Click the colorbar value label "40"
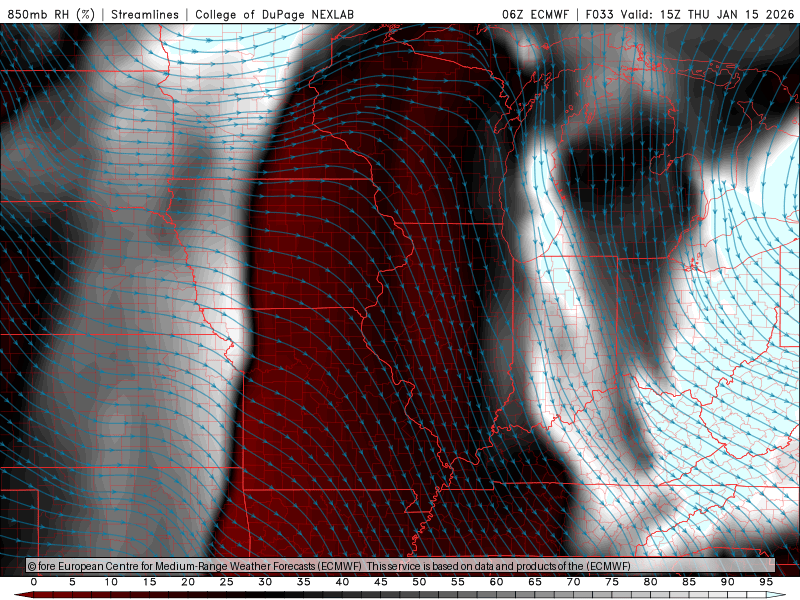Image resolution: width=800 pixels, height=600 pixels. pyautogui.click(x=342, y=582)
